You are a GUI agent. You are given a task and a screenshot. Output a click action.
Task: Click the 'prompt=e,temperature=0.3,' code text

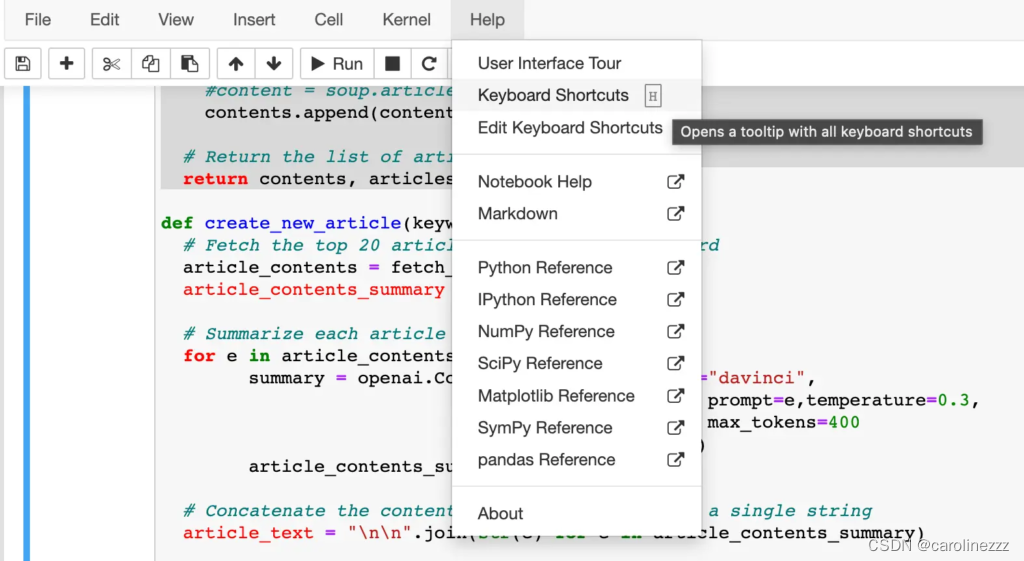pos(843,400)
